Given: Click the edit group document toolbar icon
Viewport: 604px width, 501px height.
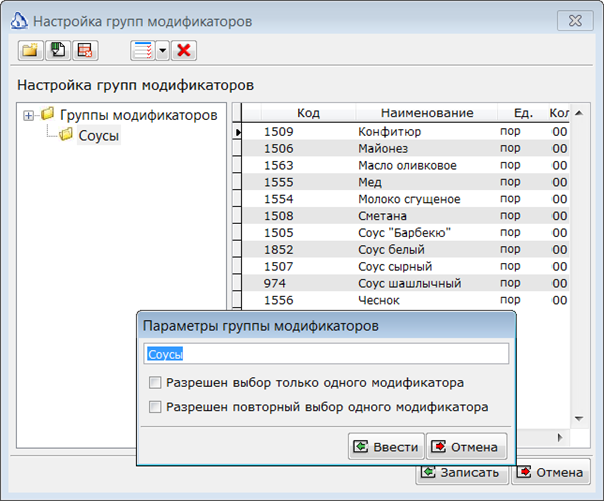Looking at the screenshot, I should 58,50.
